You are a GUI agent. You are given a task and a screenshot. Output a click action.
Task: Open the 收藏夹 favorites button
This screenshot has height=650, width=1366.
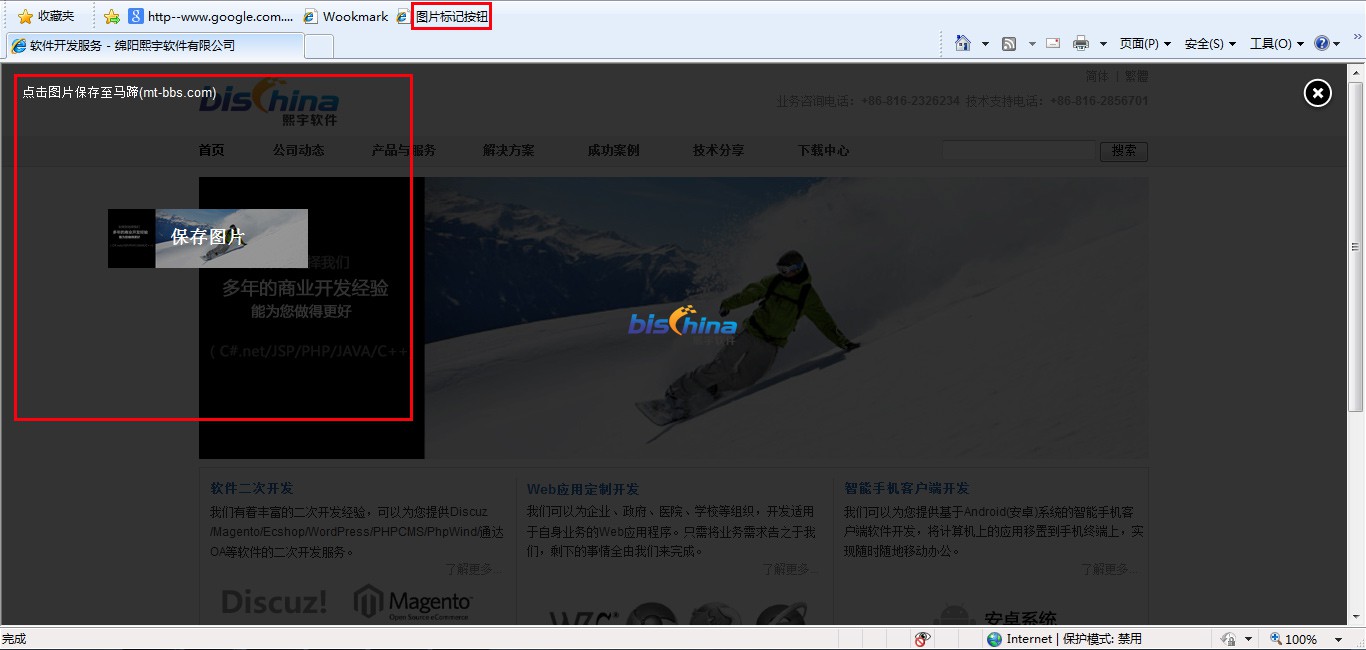pos(46,16)
